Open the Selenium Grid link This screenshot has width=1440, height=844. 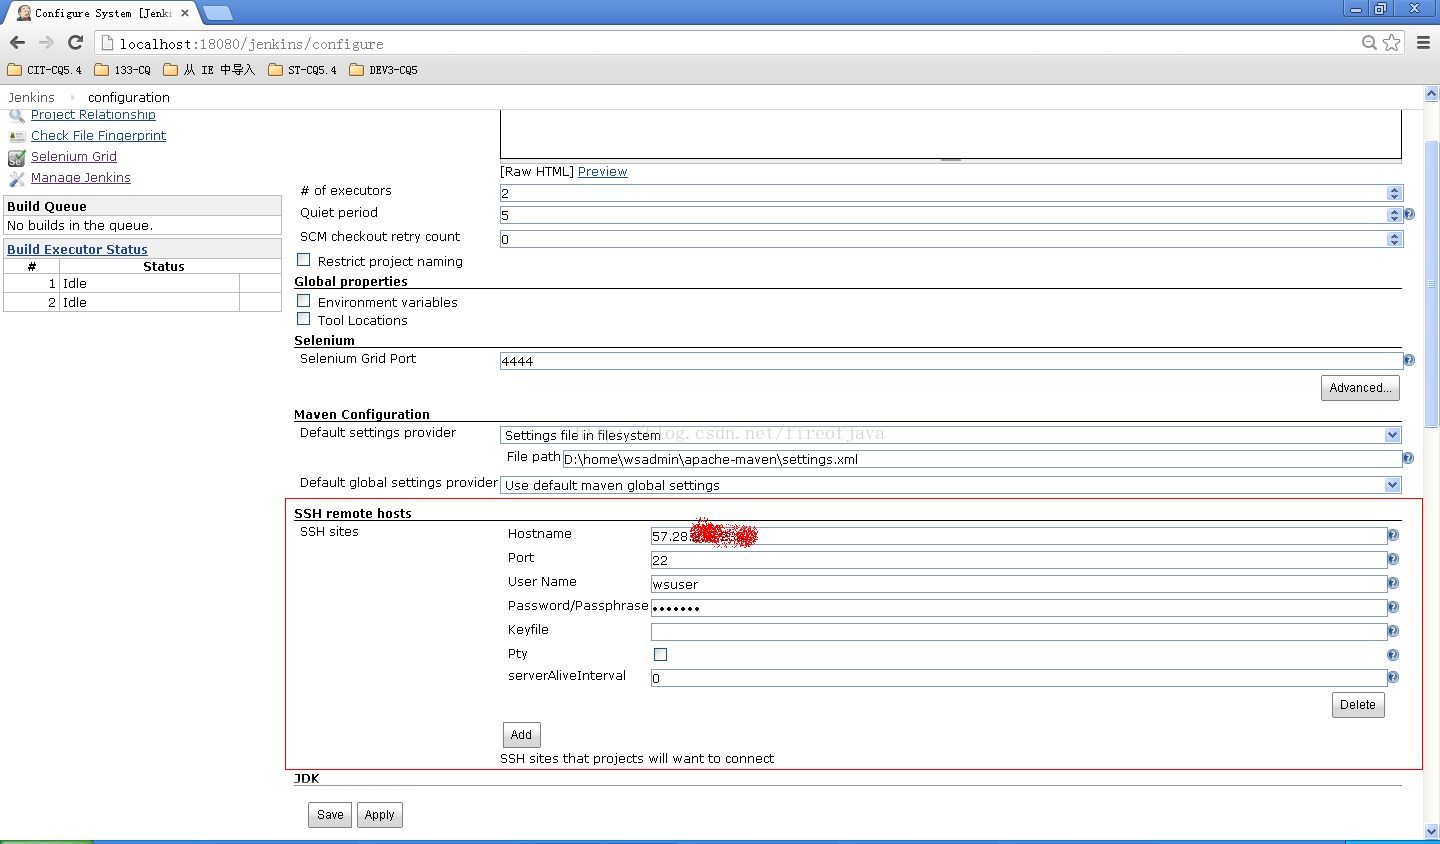[74, 156]
